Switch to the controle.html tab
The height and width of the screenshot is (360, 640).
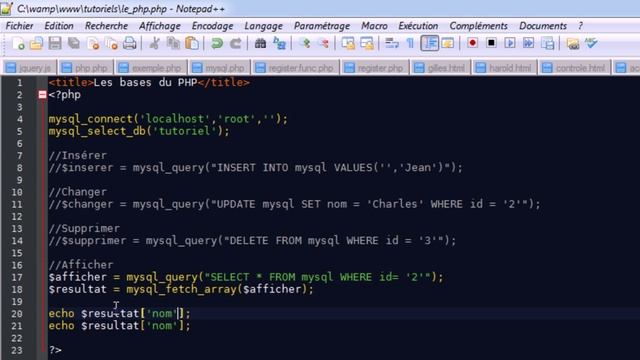(x=575, y=68)
